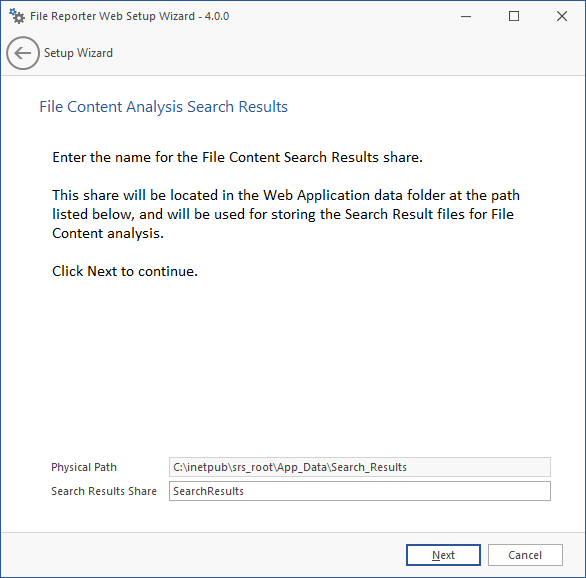
Task: Go back using the circular arrow icon
Action: 23,53
